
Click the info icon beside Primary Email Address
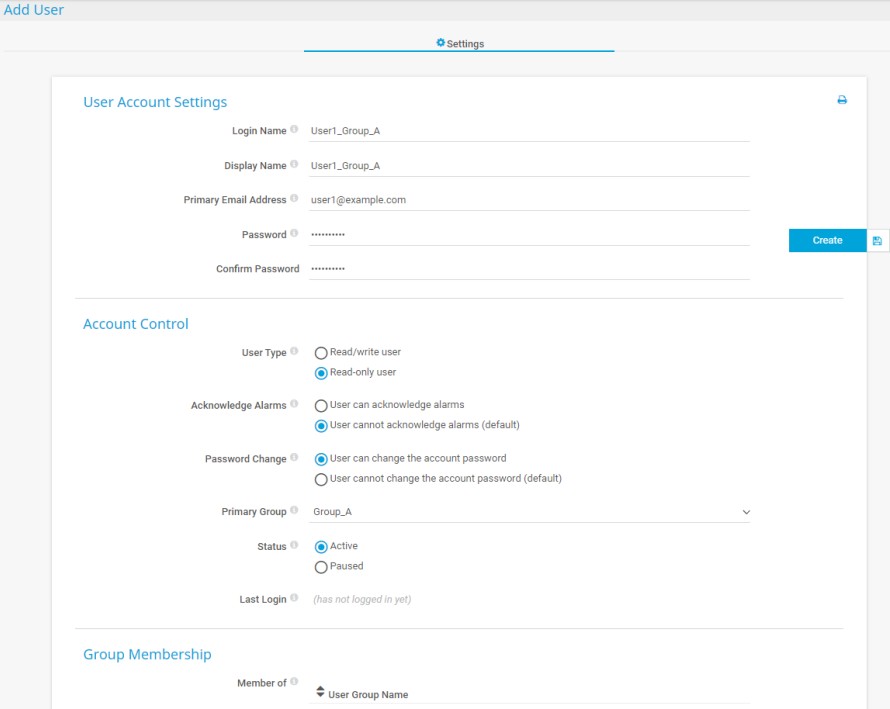pos(294,199)
